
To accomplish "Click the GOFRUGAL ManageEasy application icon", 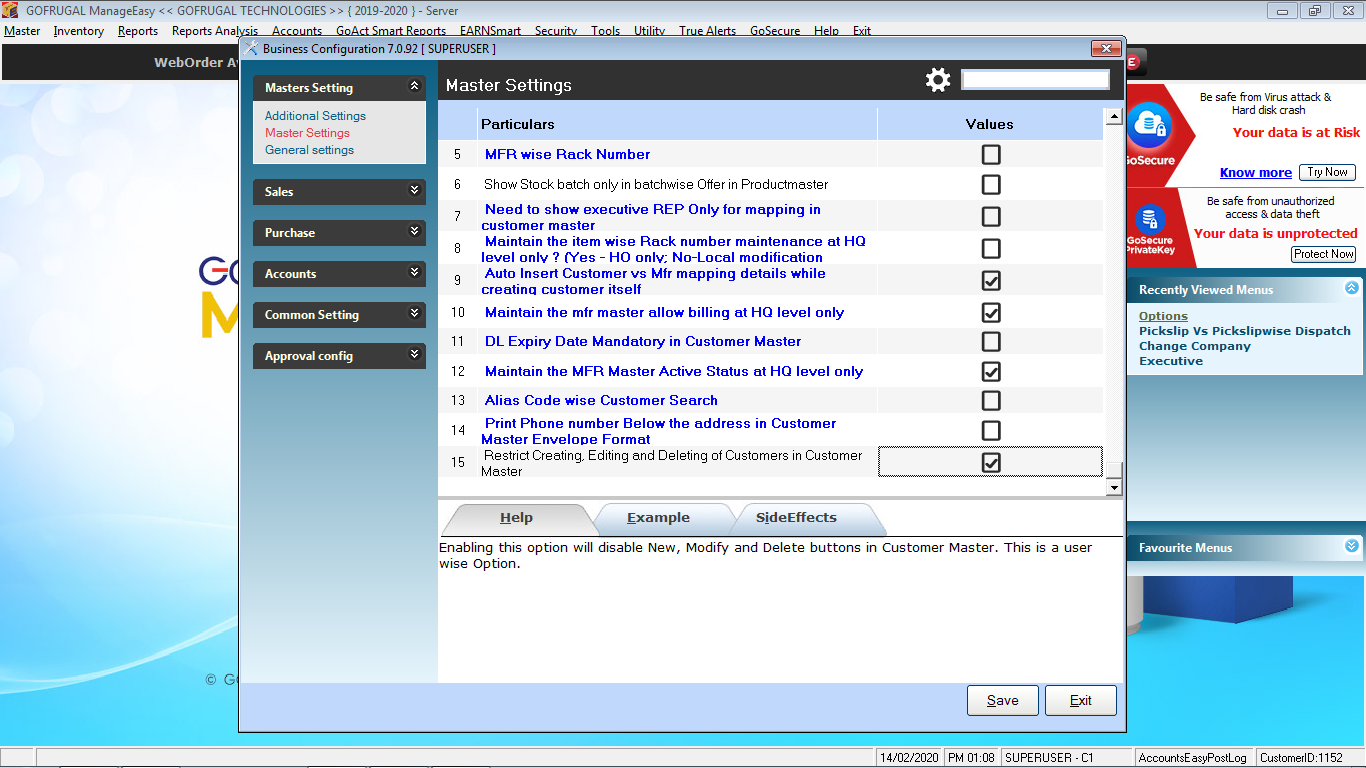I will pos(11,11).
